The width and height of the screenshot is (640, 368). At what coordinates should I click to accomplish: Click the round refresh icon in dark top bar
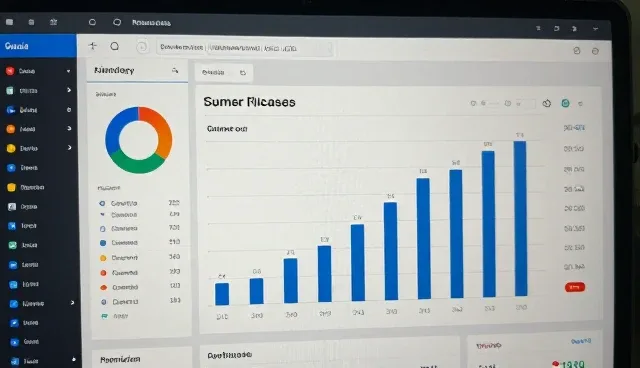92,22
